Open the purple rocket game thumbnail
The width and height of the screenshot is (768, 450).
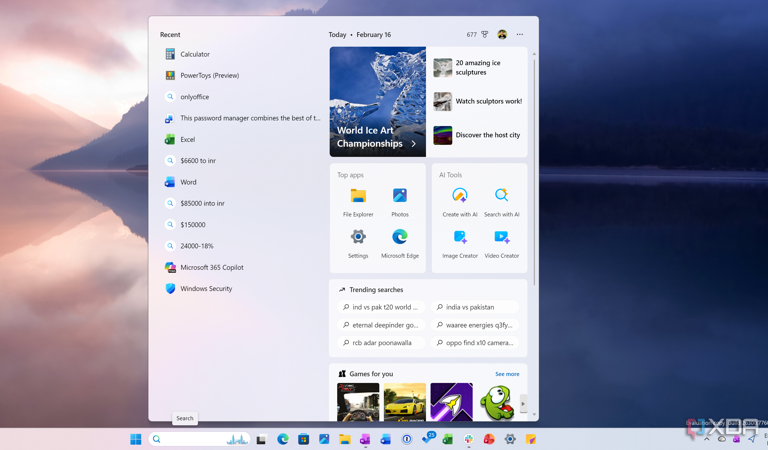pyautogui.click(x=452, y=402)
